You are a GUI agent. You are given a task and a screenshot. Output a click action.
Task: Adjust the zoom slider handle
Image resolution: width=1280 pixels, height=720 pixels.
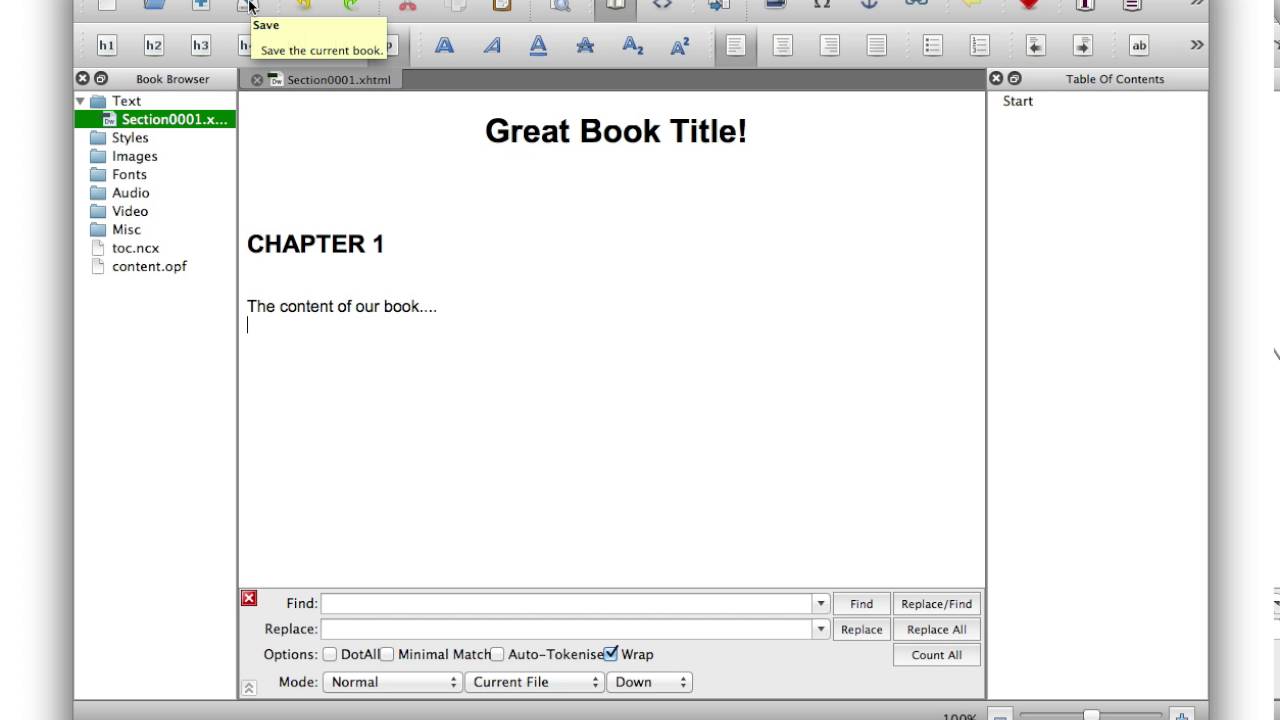point(1091,715)
